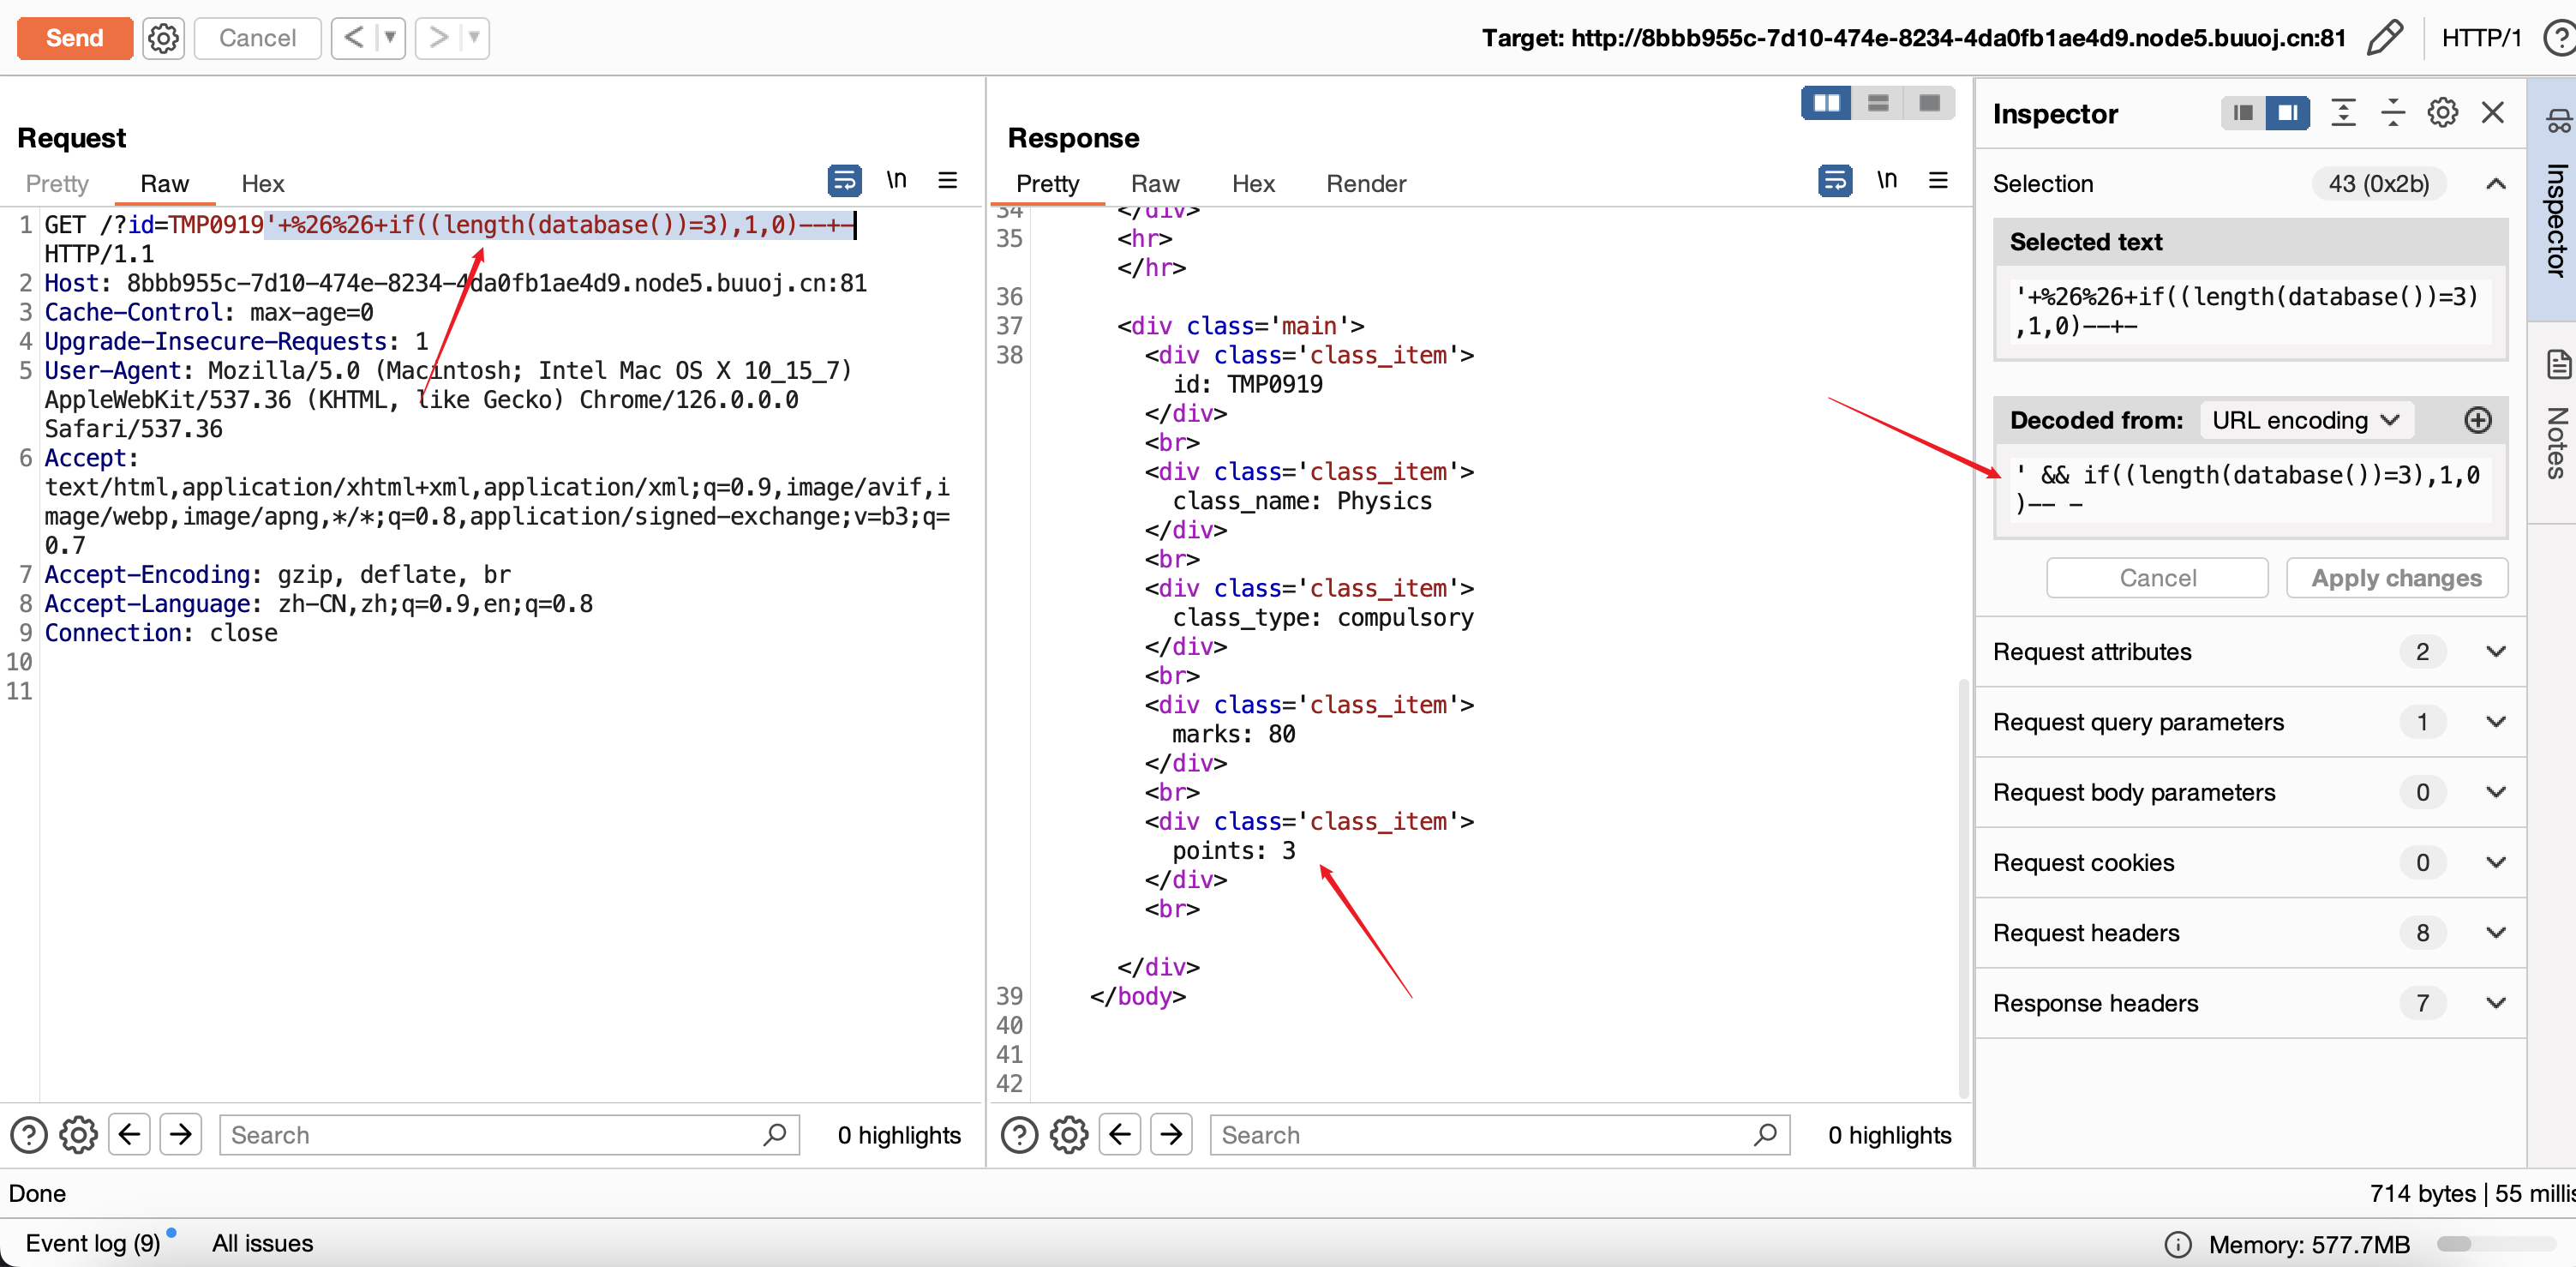This screenshot has height=1267, width=2576.
Task: Open Request search settings gear
Action: pos(78,1135)
